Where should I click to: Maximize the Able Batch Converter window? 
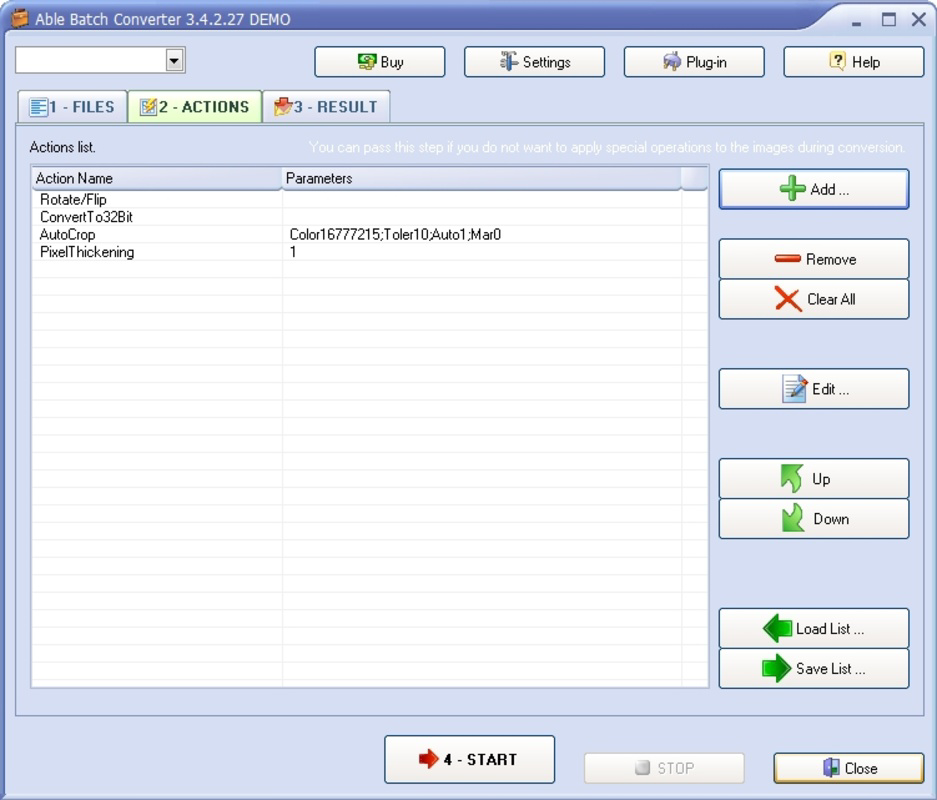click(x=889, y=20)
